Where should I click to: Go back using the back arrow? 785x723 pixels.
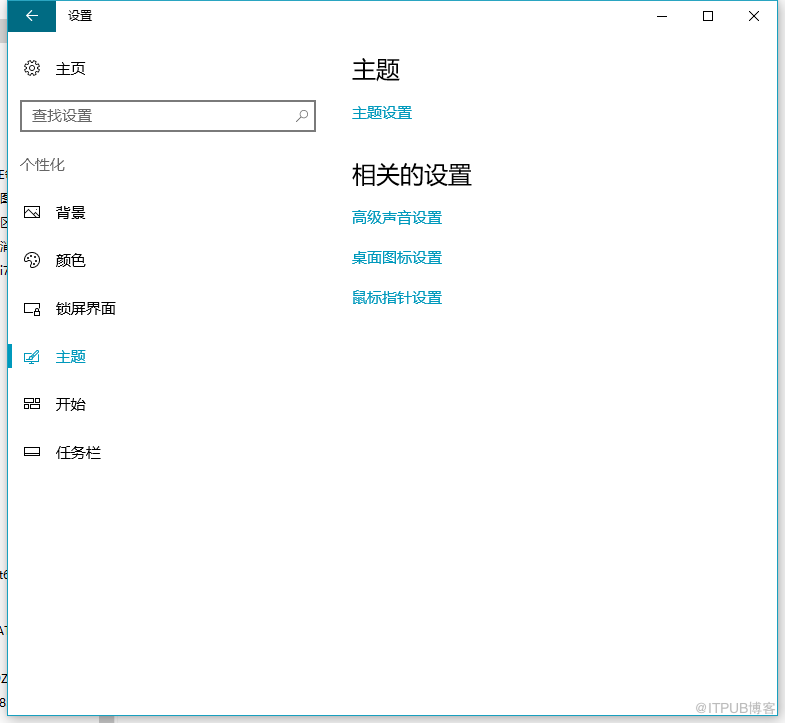click(x=32, y=16)
